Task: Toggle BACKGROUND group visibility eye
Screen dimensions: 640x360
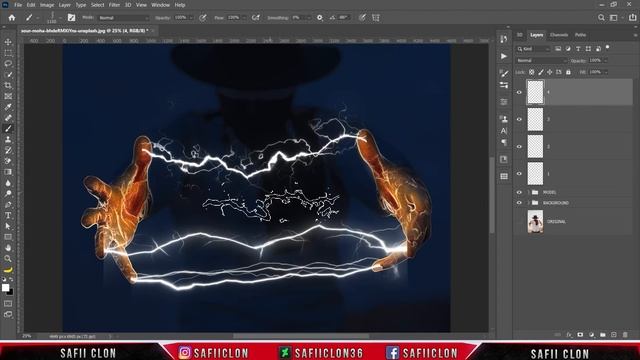Action: click(x=519, y=203)
